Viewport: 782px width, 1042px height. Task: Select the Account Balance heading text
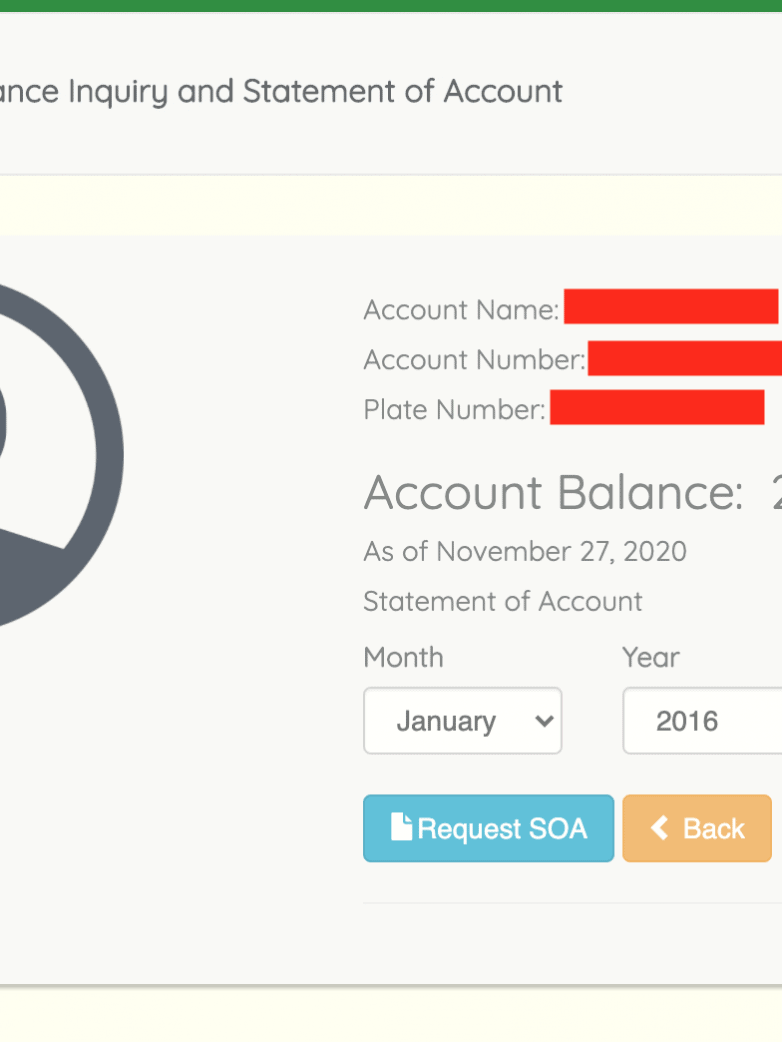tap(553, 492)
